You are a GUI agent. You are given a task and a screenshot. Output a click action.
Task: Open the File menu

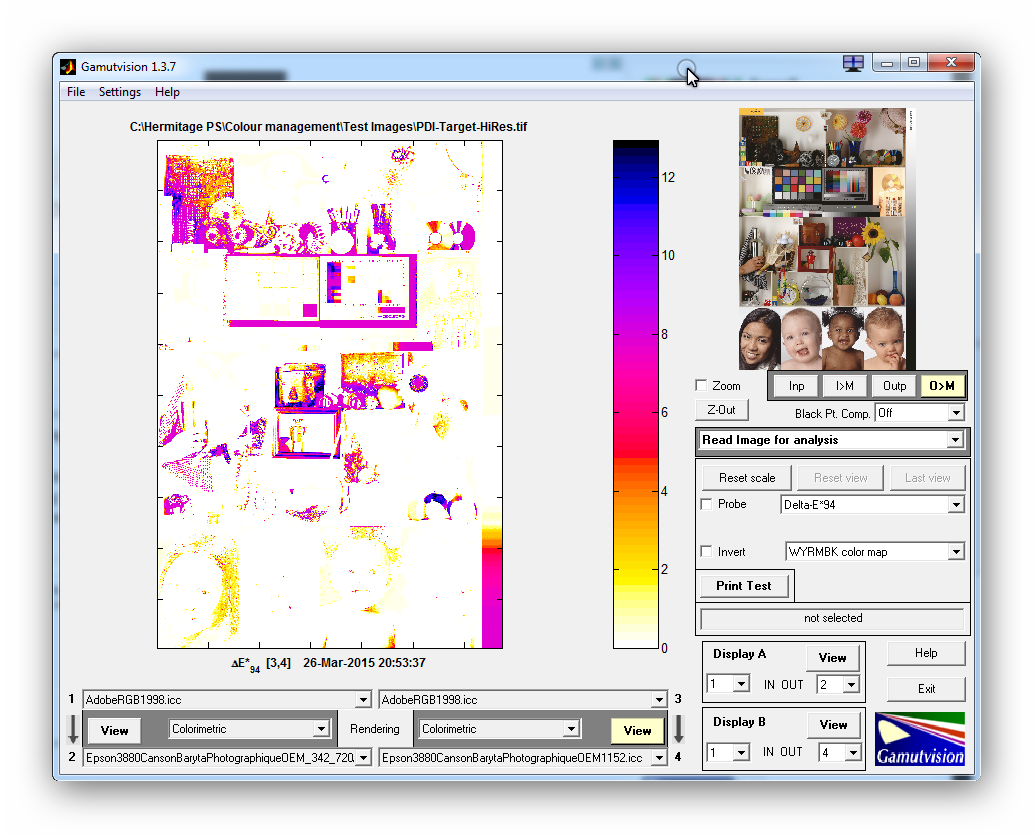coord(76,92)
